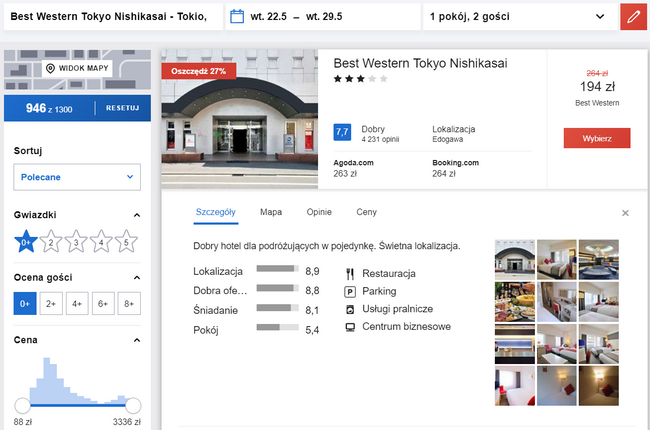Open the Polecane sort dropdown
The height and width of the screenshot is (430, 650).
click(x=77, y=177)
